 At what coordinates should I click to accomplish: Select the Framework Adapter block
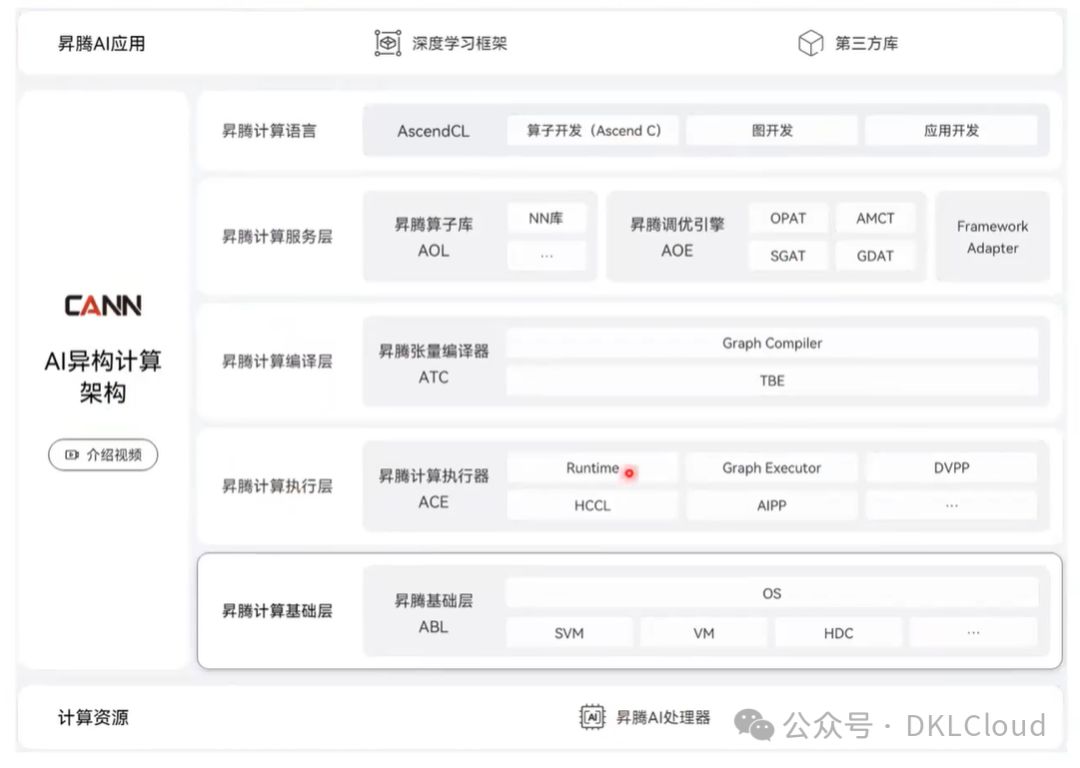point(993,236)
